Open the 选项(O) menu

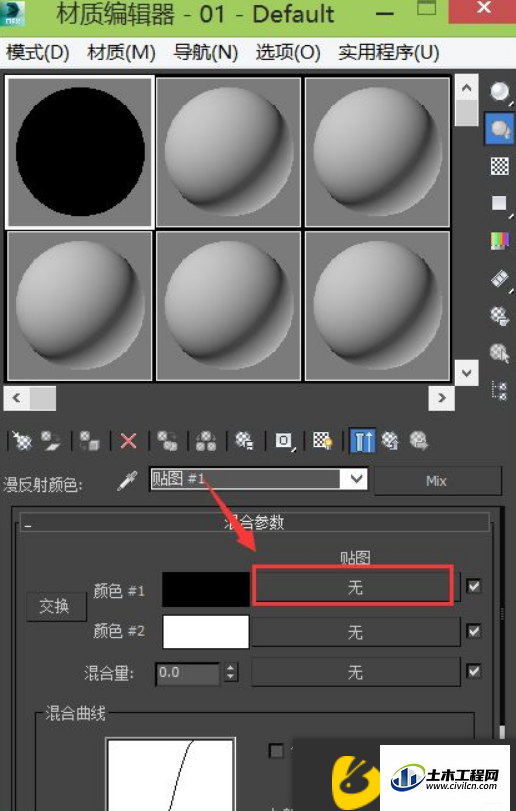(x=288, y=52)
